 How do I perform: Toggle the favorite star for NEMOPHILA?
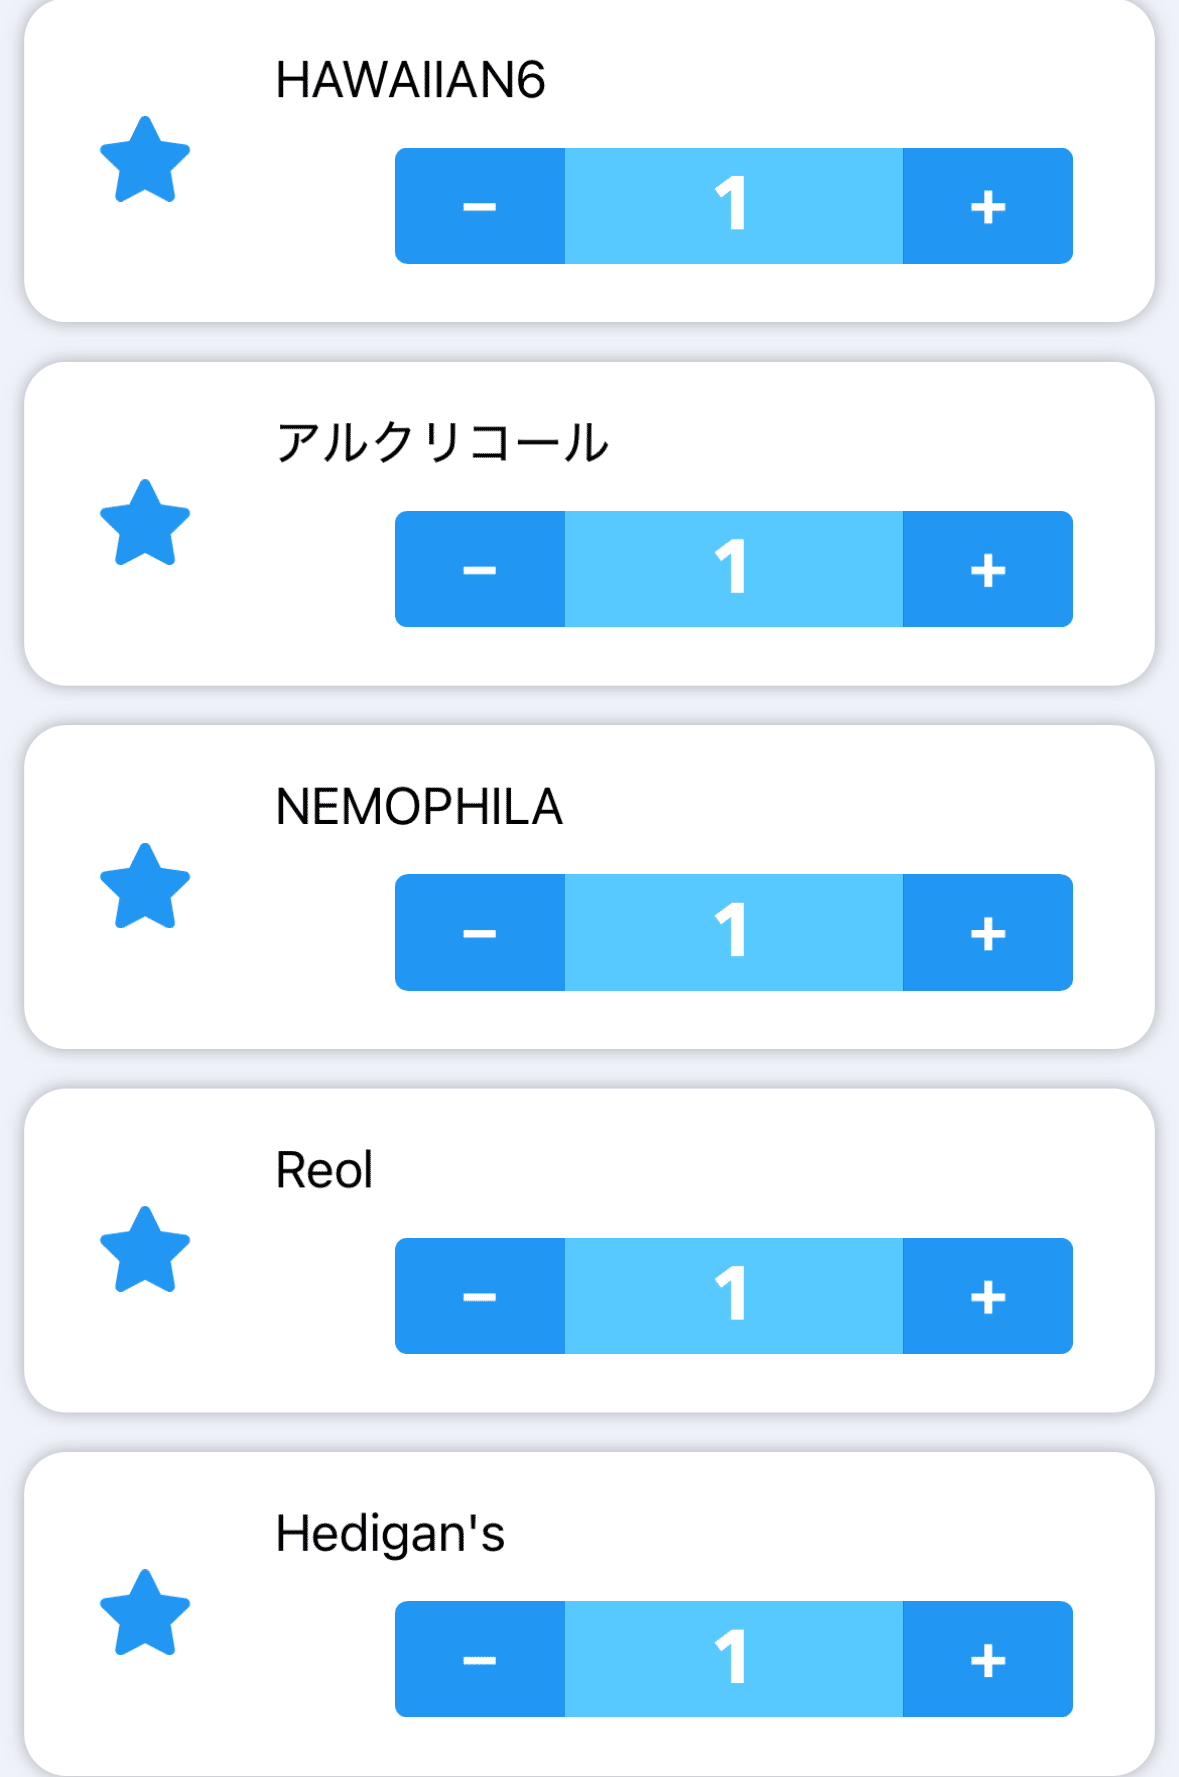point(145,888)
